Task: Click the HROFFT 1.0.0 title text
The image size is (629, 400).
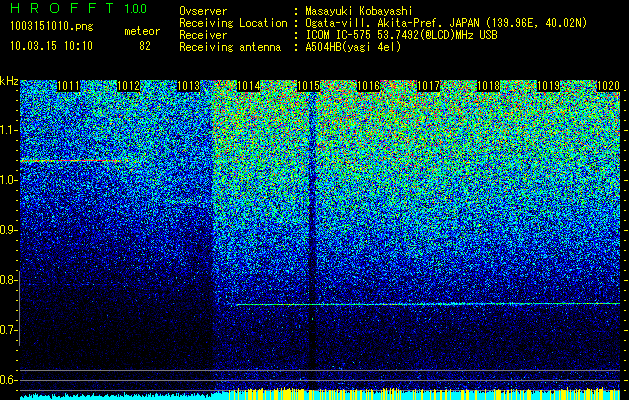Action: [78, 8]
